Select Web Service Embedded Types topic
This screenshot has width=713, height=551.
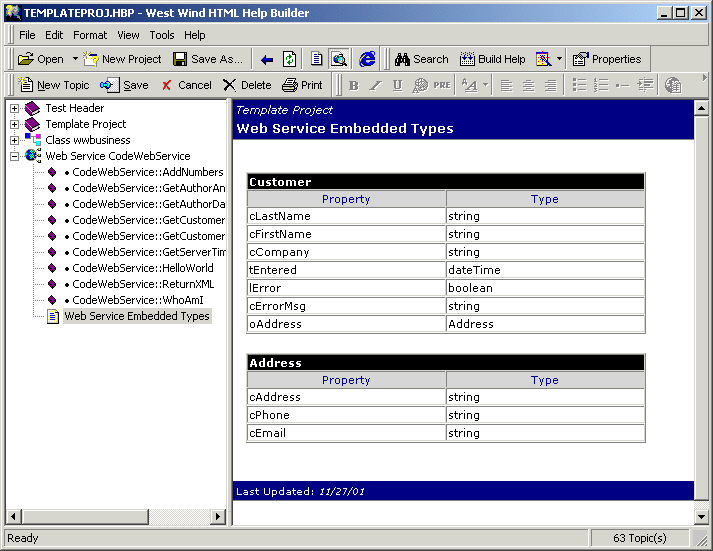click(137, 316)
